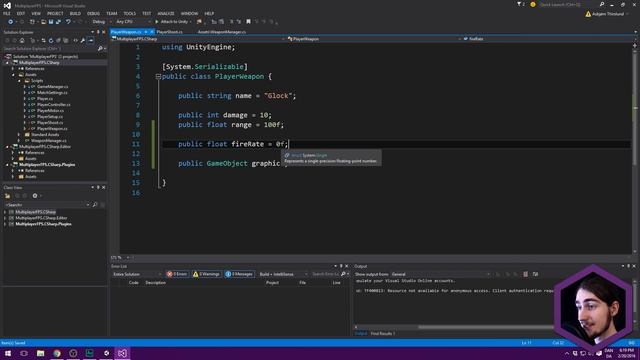This screenshot has height=360, width=640.
Task: Collapse the PlayerWeapon class code outline
Action: click(x=158, y=76)
